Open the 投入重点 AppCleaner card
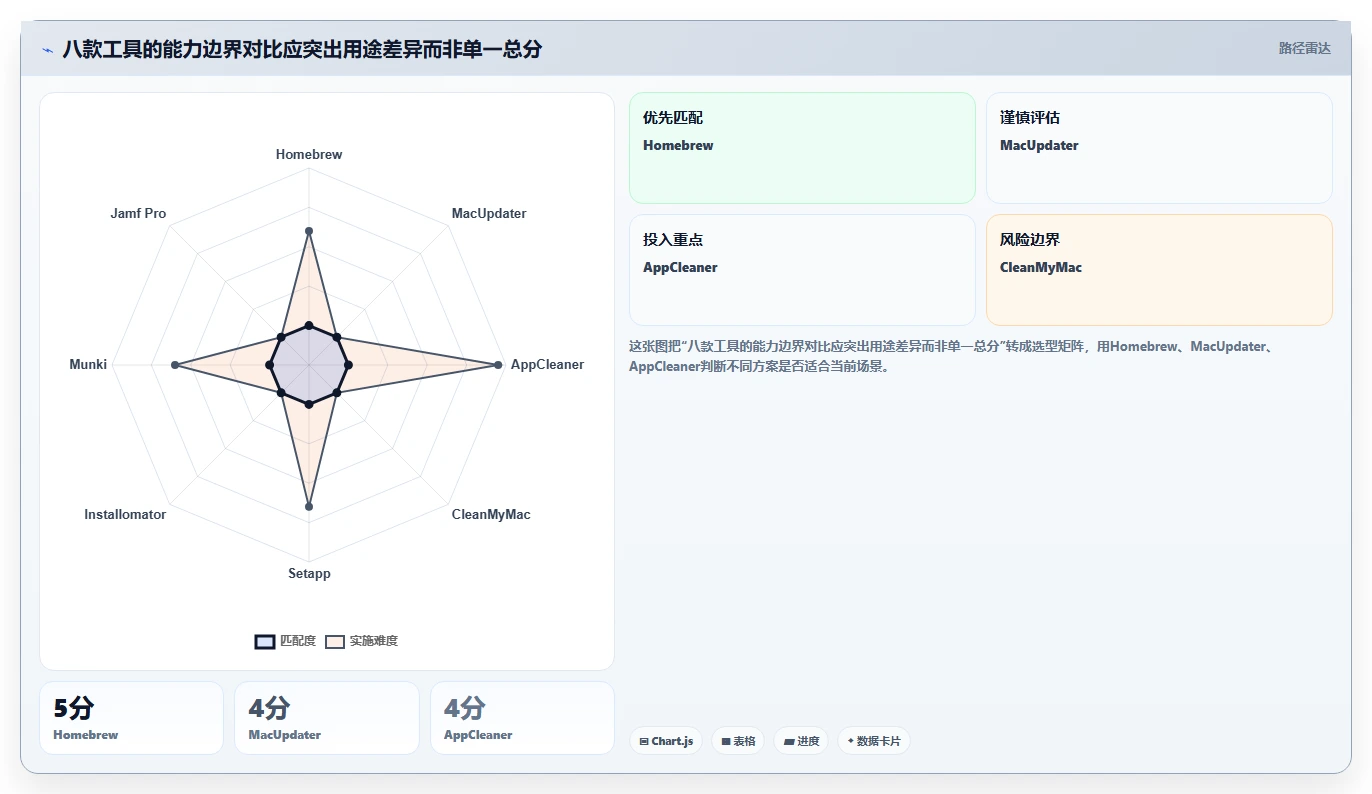The image size is (1372, 794). tap(802, 270)
